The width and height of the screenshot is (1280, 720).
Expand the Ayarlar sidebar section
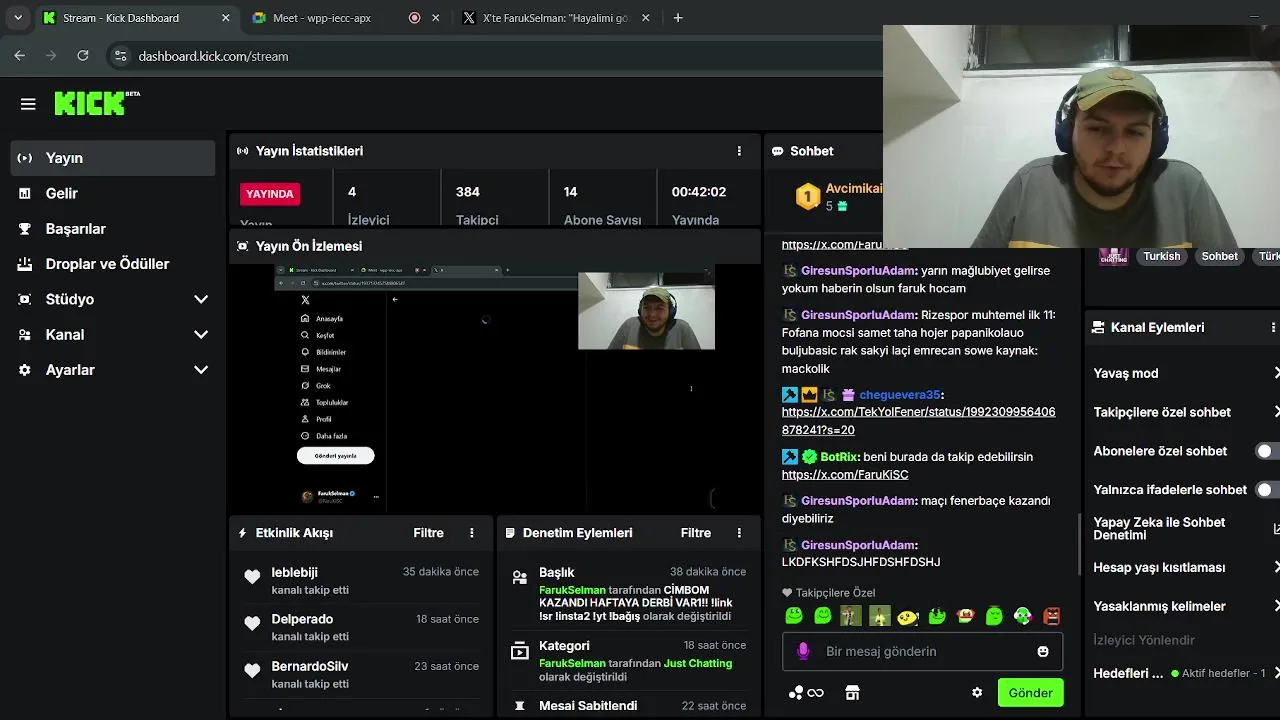[x=201, y=370]
